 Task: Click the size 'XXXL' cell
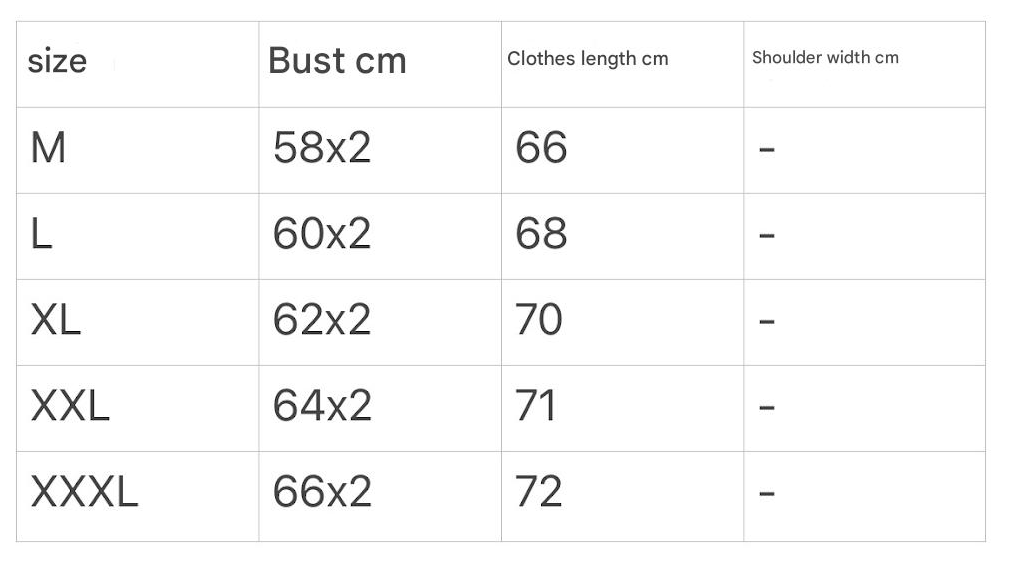84,492
